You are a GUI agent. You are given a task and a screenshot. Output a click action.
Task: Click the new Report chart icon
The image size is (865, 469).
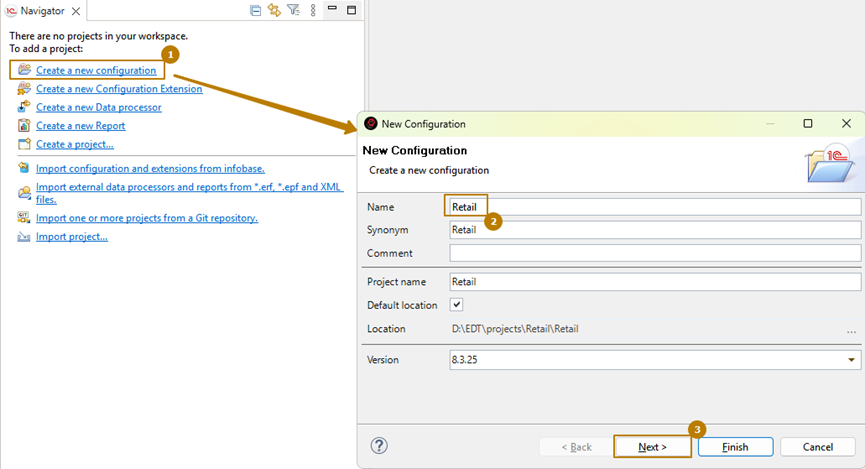(24, 126)
